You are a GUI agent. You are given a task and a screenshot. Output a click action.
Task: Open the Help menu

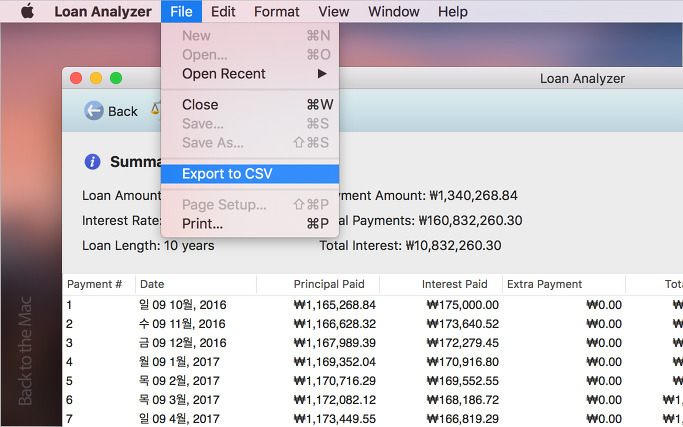453,11
